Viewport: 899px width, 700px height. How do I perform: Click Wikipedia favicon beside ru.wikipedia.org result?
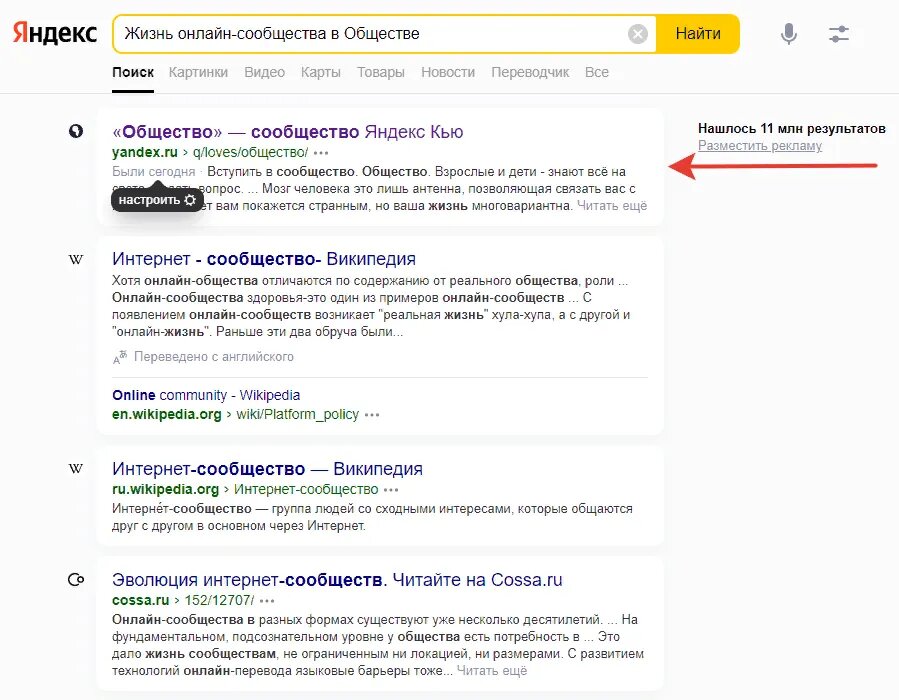tap(76, 468)
